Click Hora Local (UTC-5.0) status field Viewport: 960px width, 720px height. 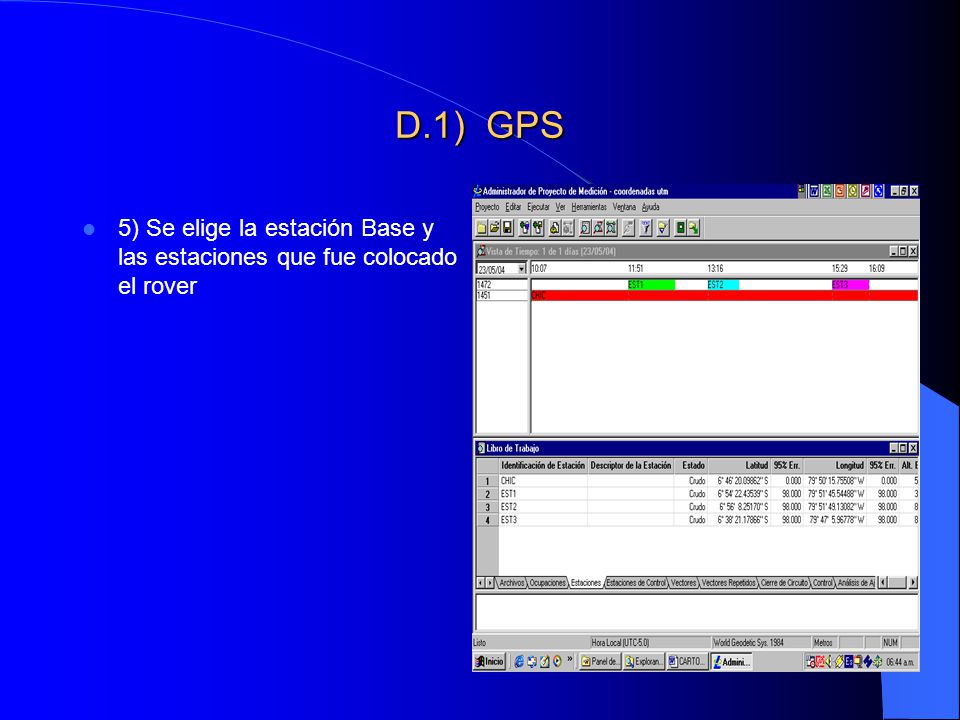coord(650,642)
